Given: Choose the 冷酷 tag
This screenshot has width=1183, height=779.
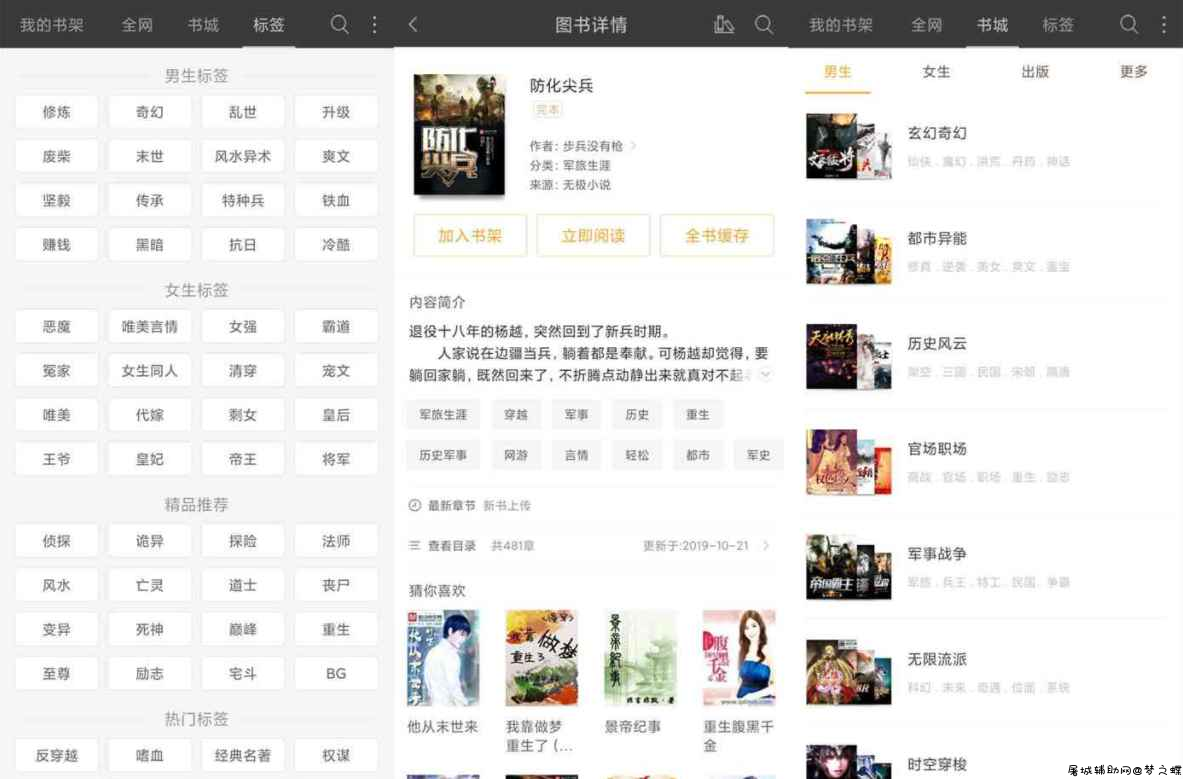Looking at the screenshot, I should [336, 245].
